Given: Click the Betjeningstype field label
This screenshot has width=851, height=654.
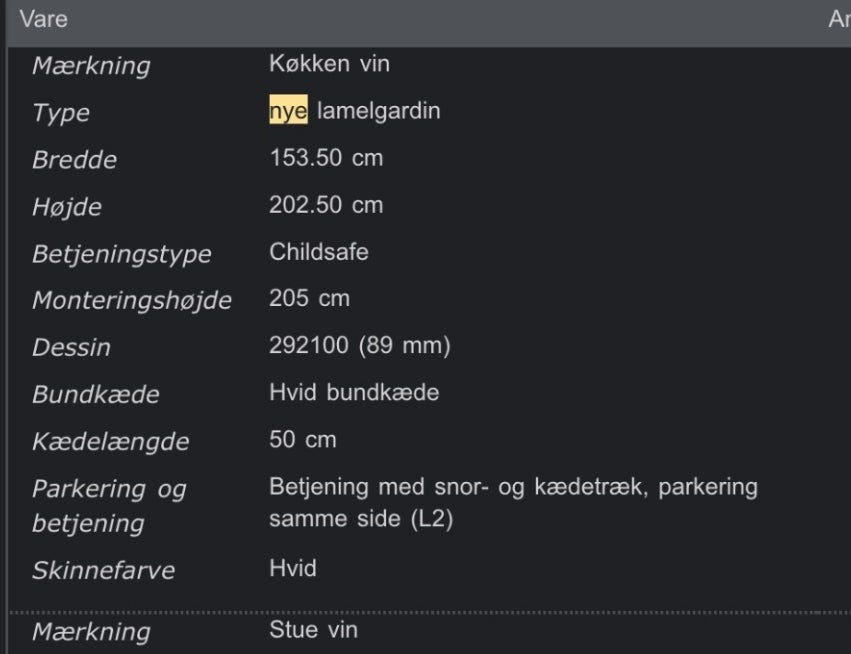Looking at the screenshot, I should [x=122, y=254].
